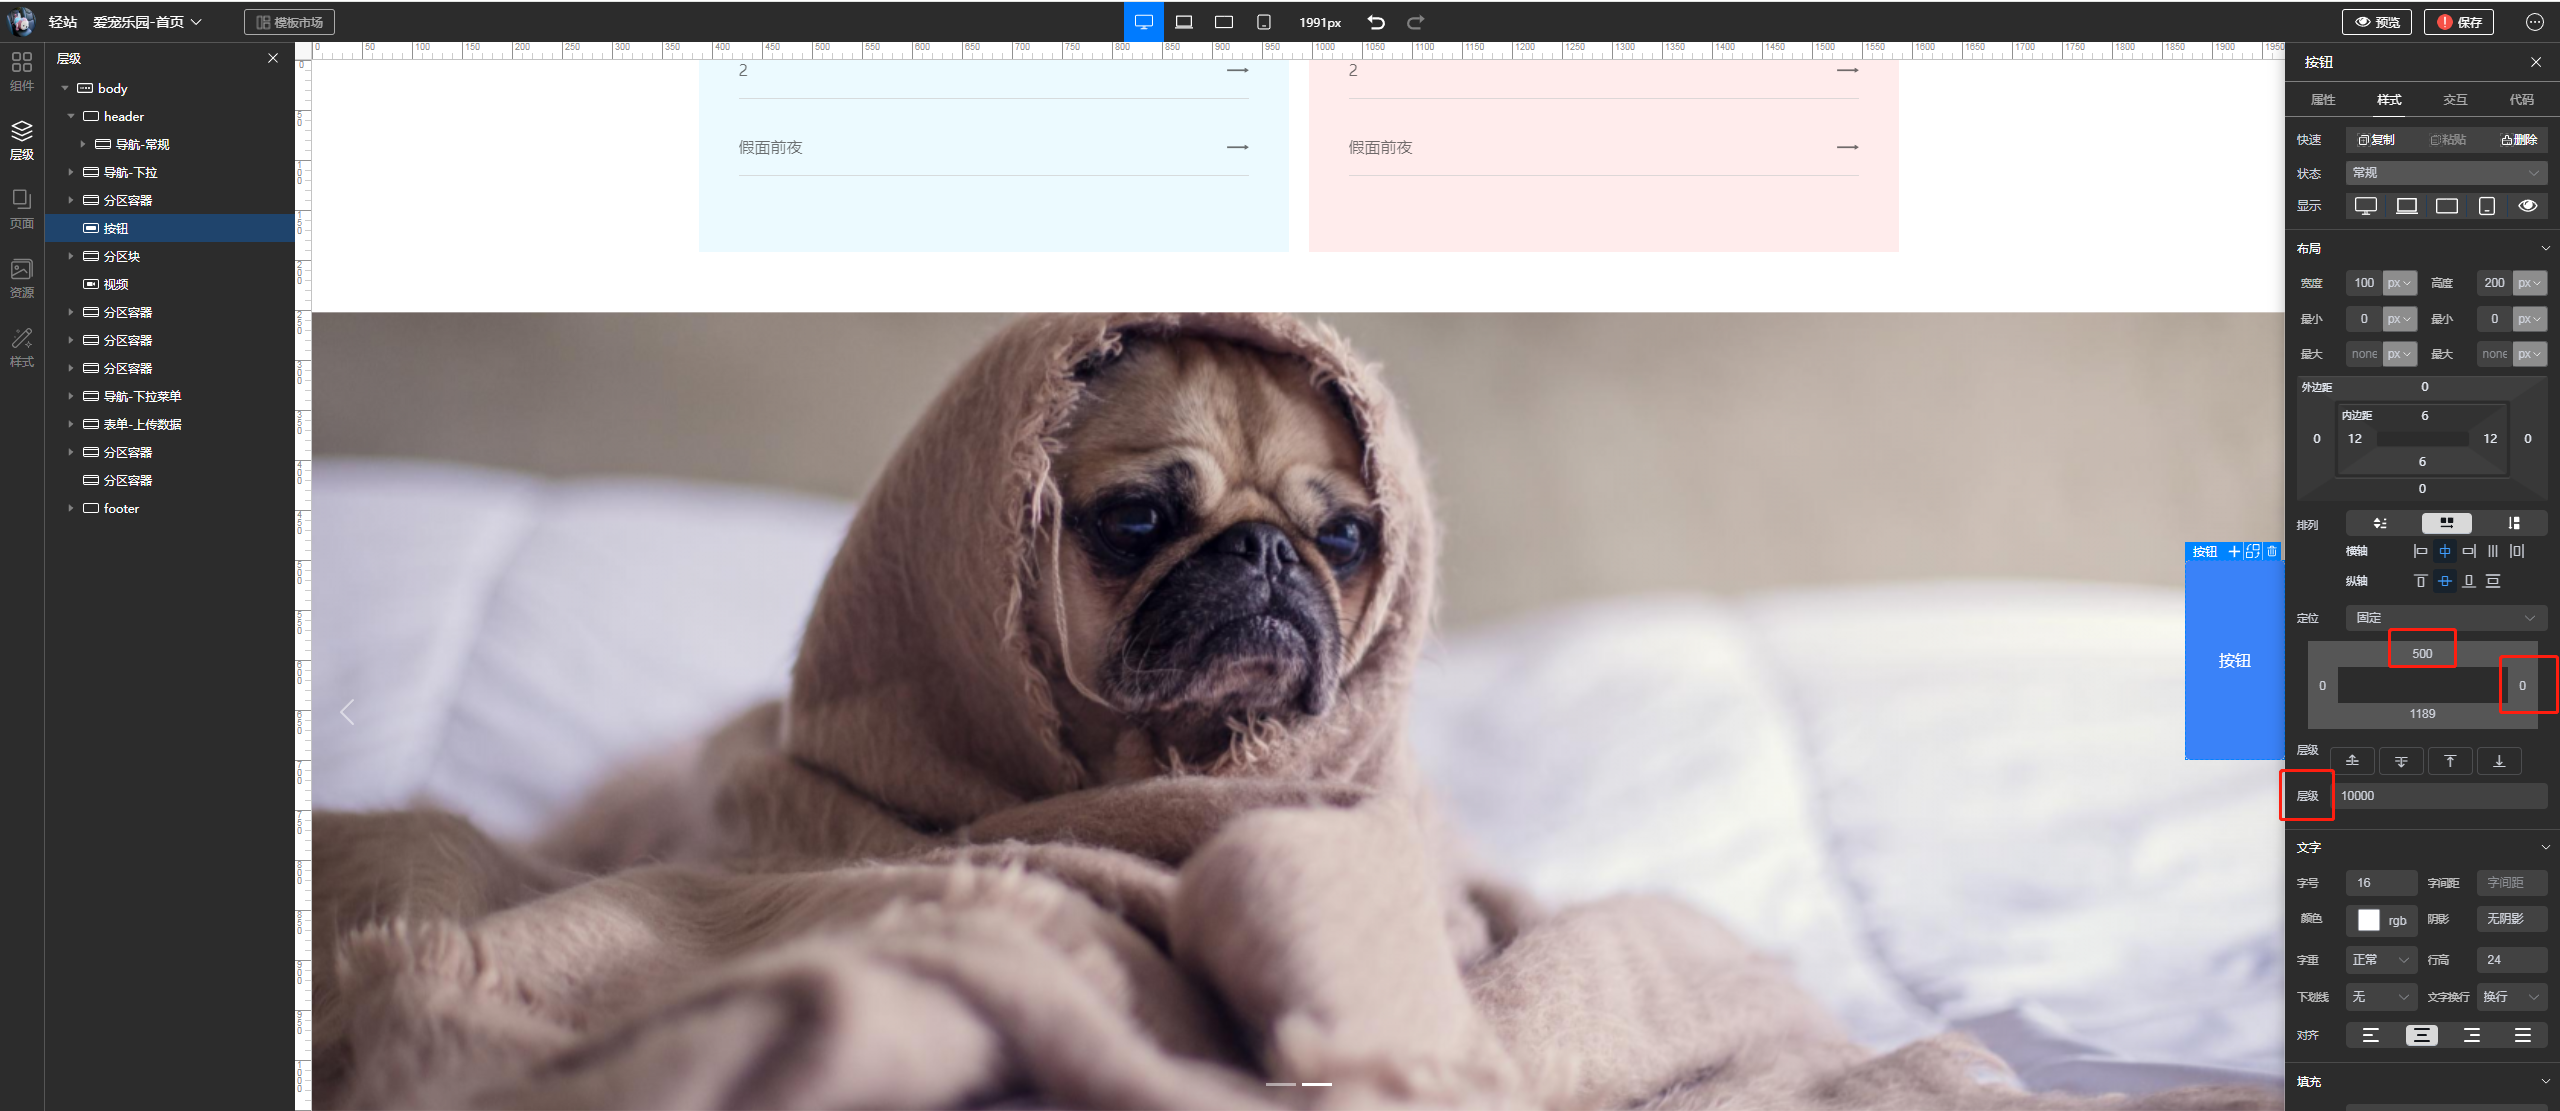
Task: Open the 状态 常规 dropdown
Action: [2446, 173]
